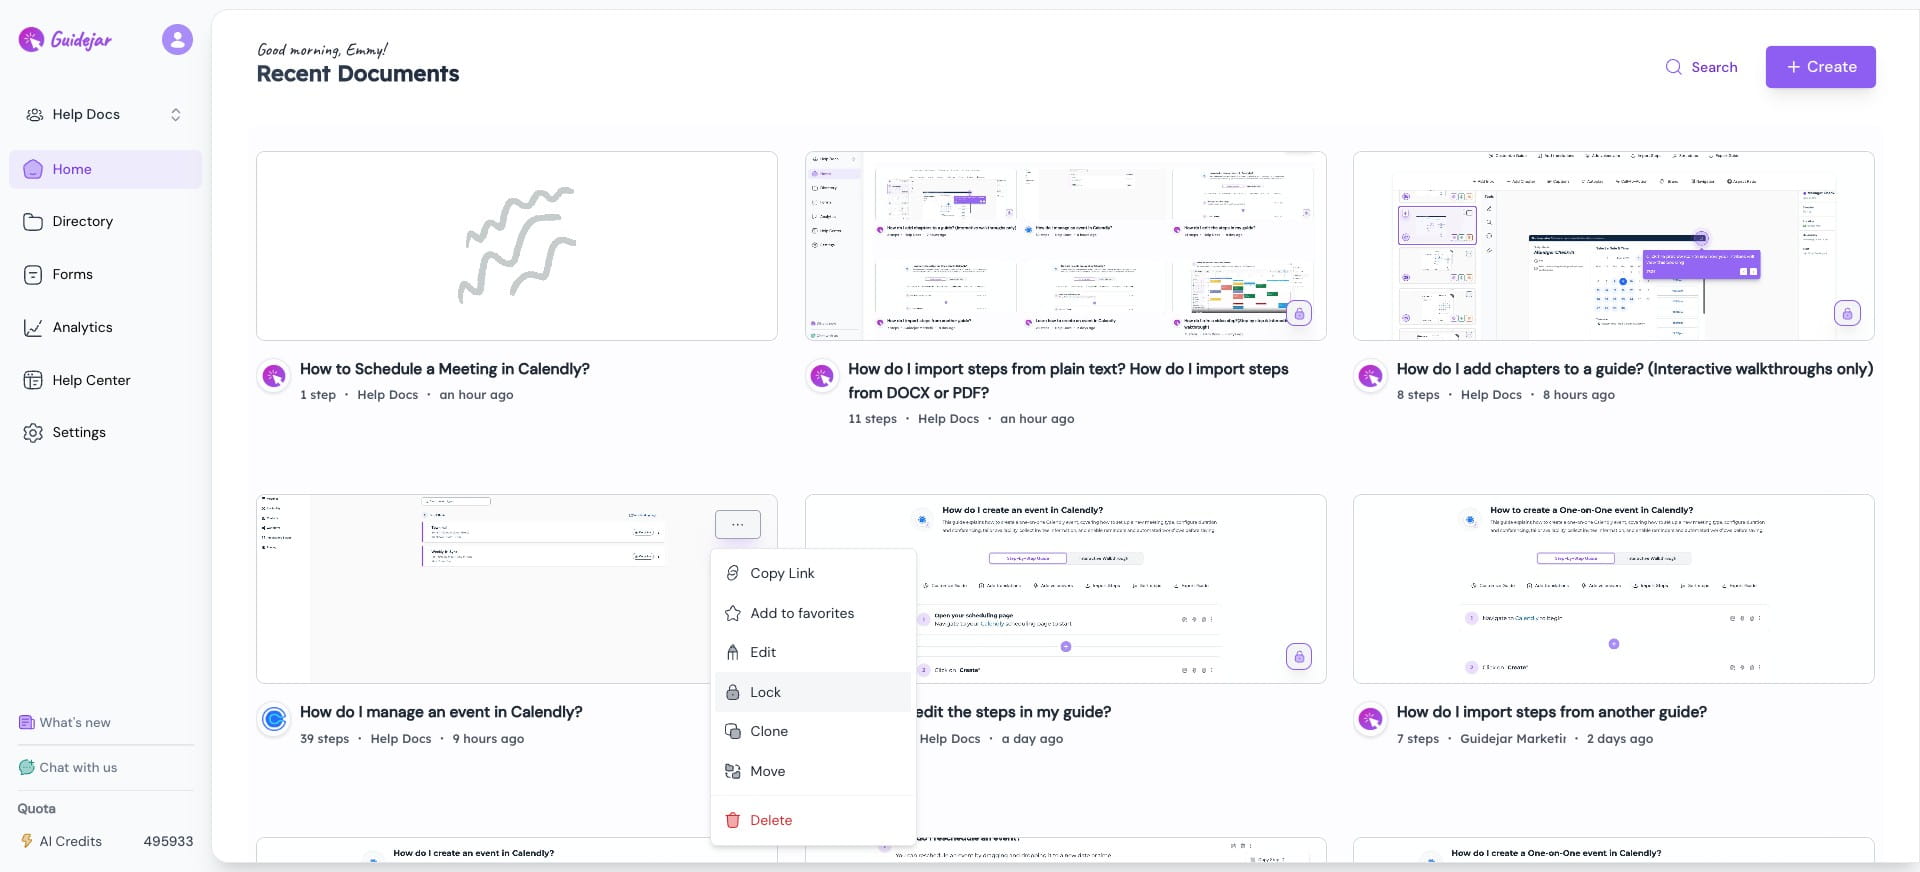Open "How to Schedule a Meeting in Calendly?" title
Image resolution: width=1920 pixels, height=872 pixels.
[x=445, y=369]
